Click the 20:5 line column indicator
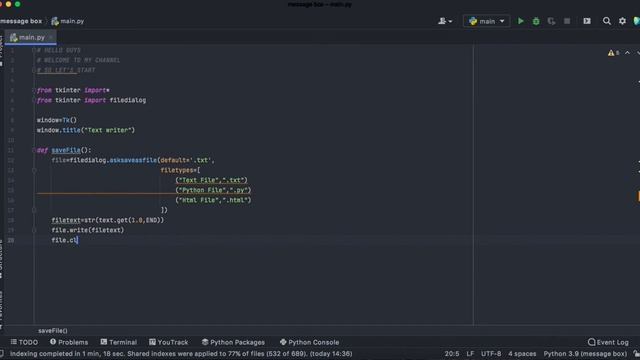Screen dimensions: 640x360 click(x=452, y=353)
